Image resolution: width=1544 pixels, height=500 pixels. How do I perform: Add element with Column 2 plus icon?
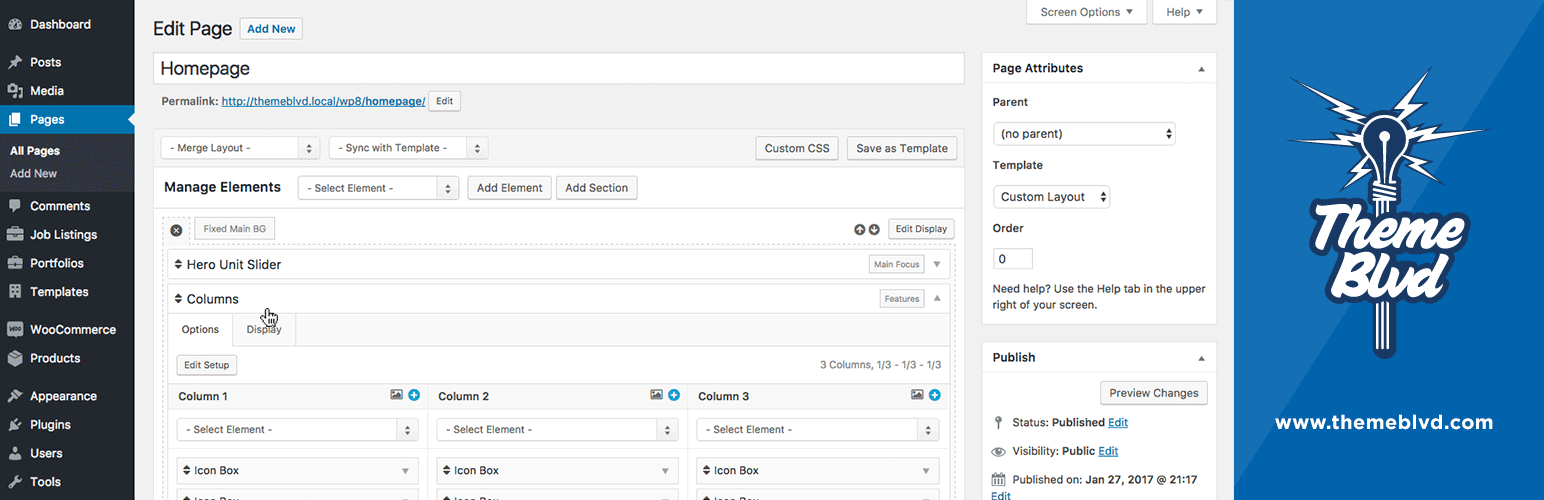[x=674, y=395]
